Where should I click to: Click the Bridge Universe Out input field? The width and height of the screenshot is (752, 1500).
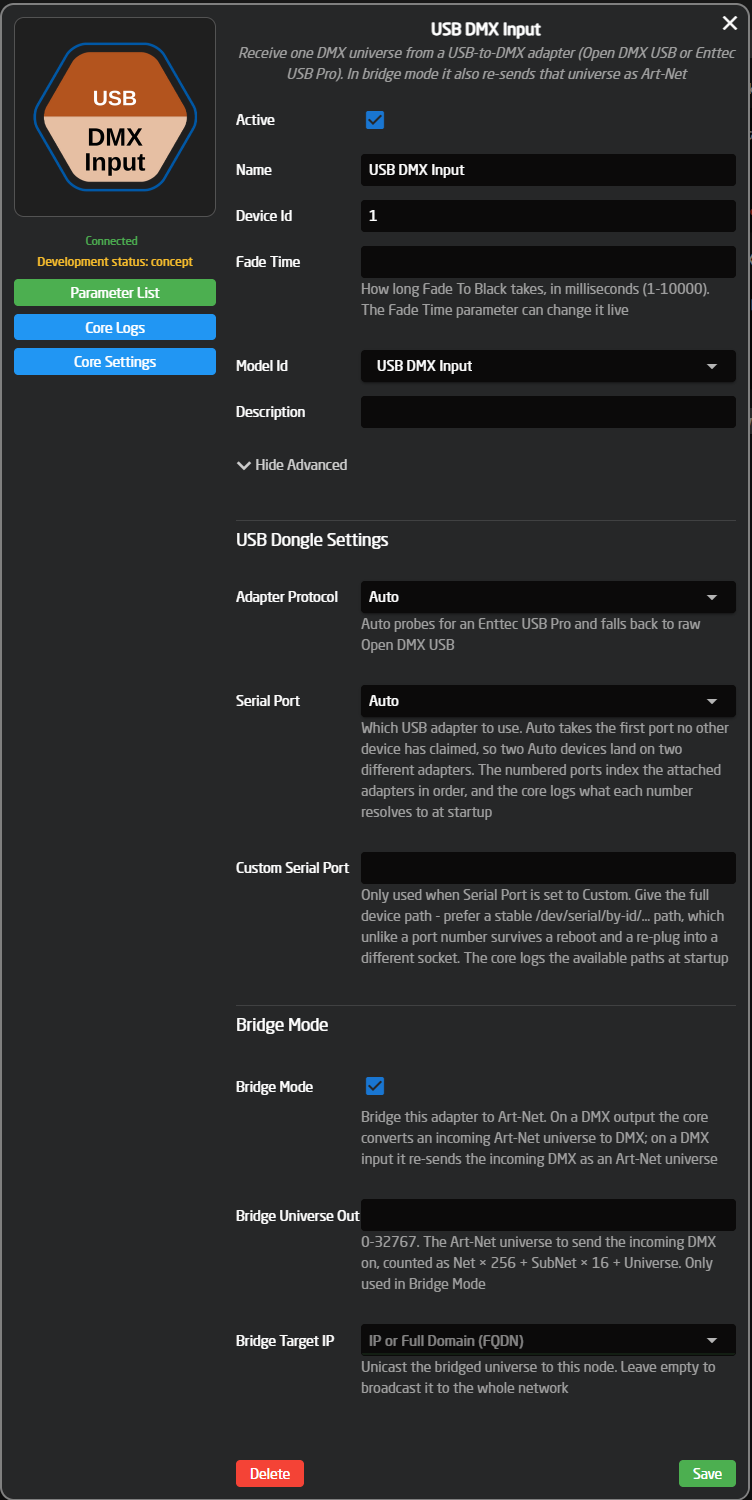click(x=548, y=1215)
